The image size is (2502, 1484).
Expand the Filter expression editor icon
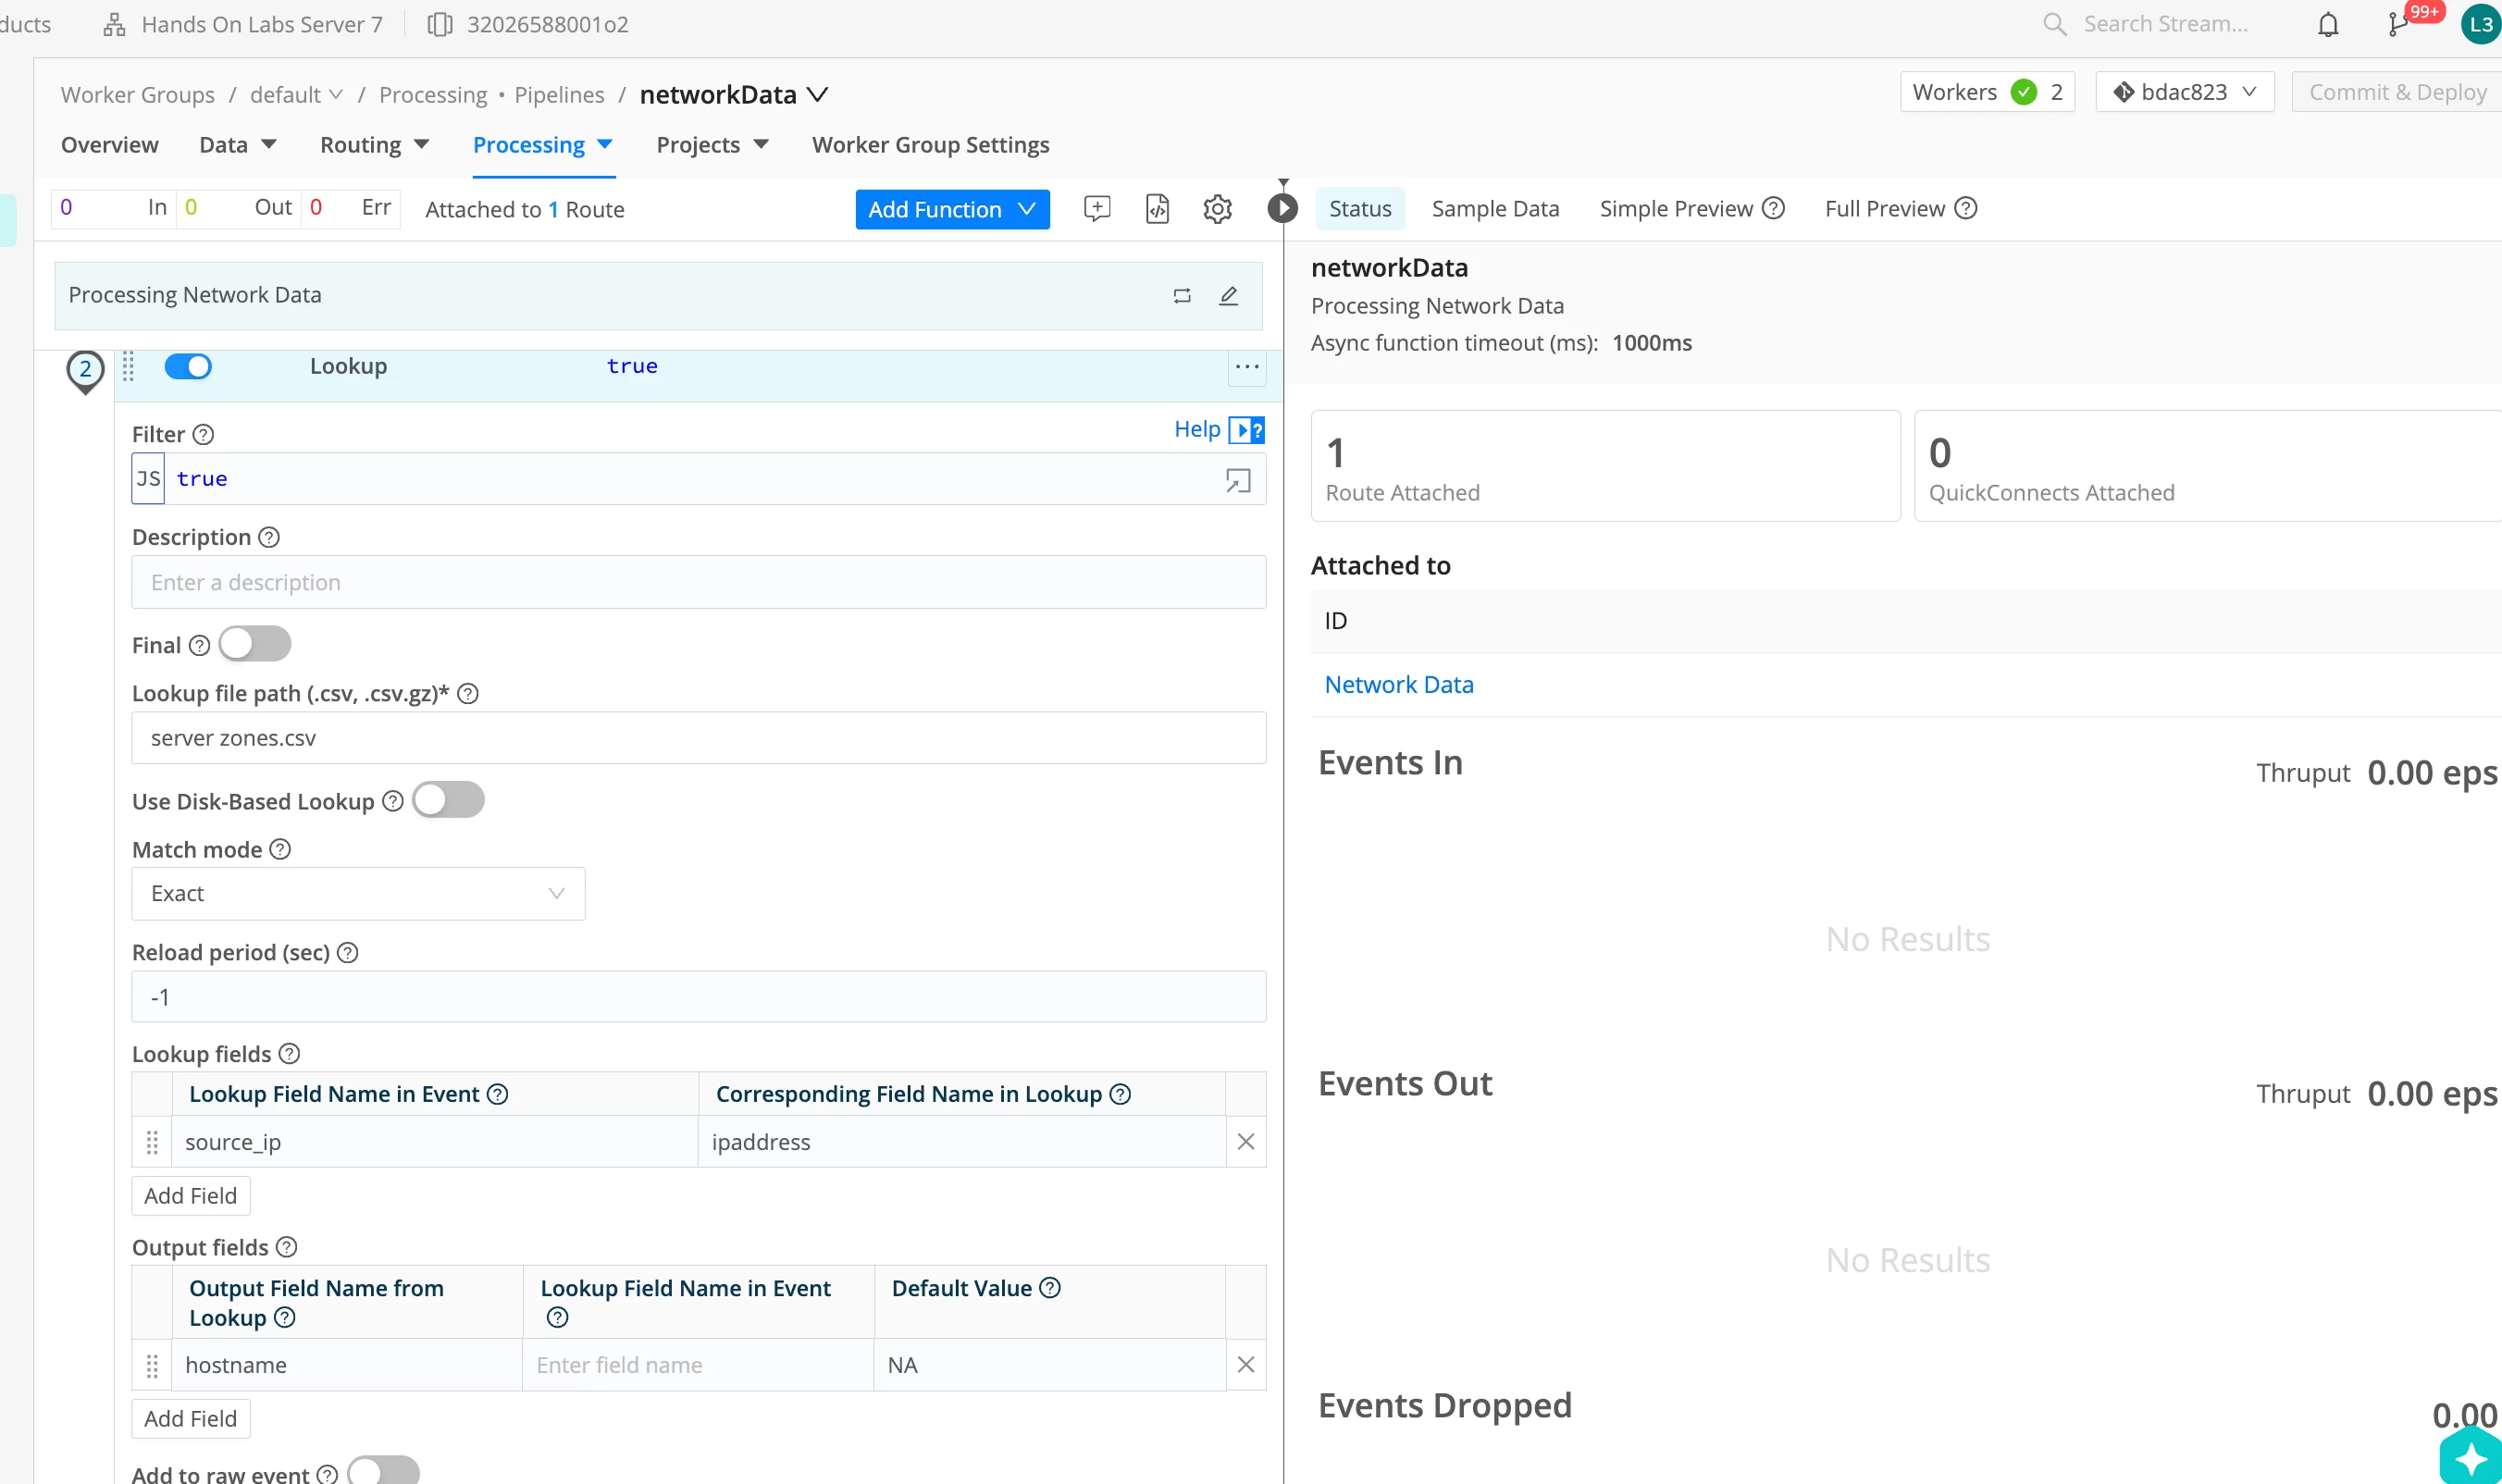[1238, 481]
